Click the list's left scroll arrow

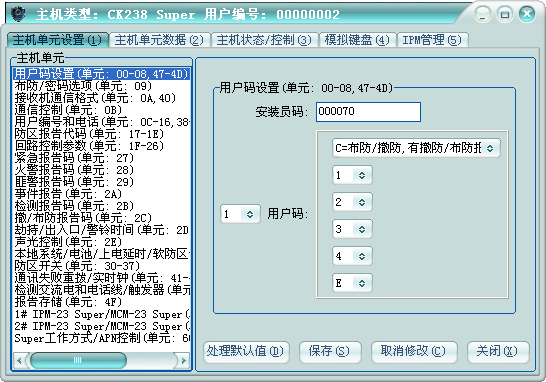[20, 360]
